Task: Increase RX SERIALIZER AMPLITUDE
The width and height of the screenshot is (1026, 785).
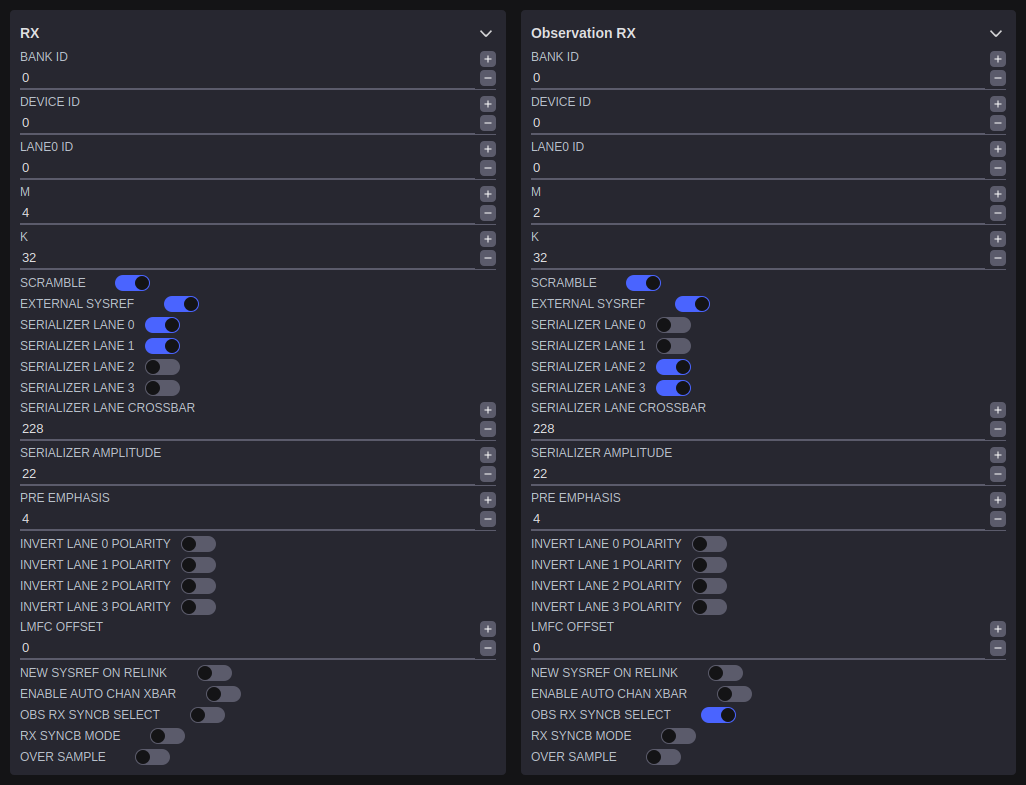Action: point(487,455)
